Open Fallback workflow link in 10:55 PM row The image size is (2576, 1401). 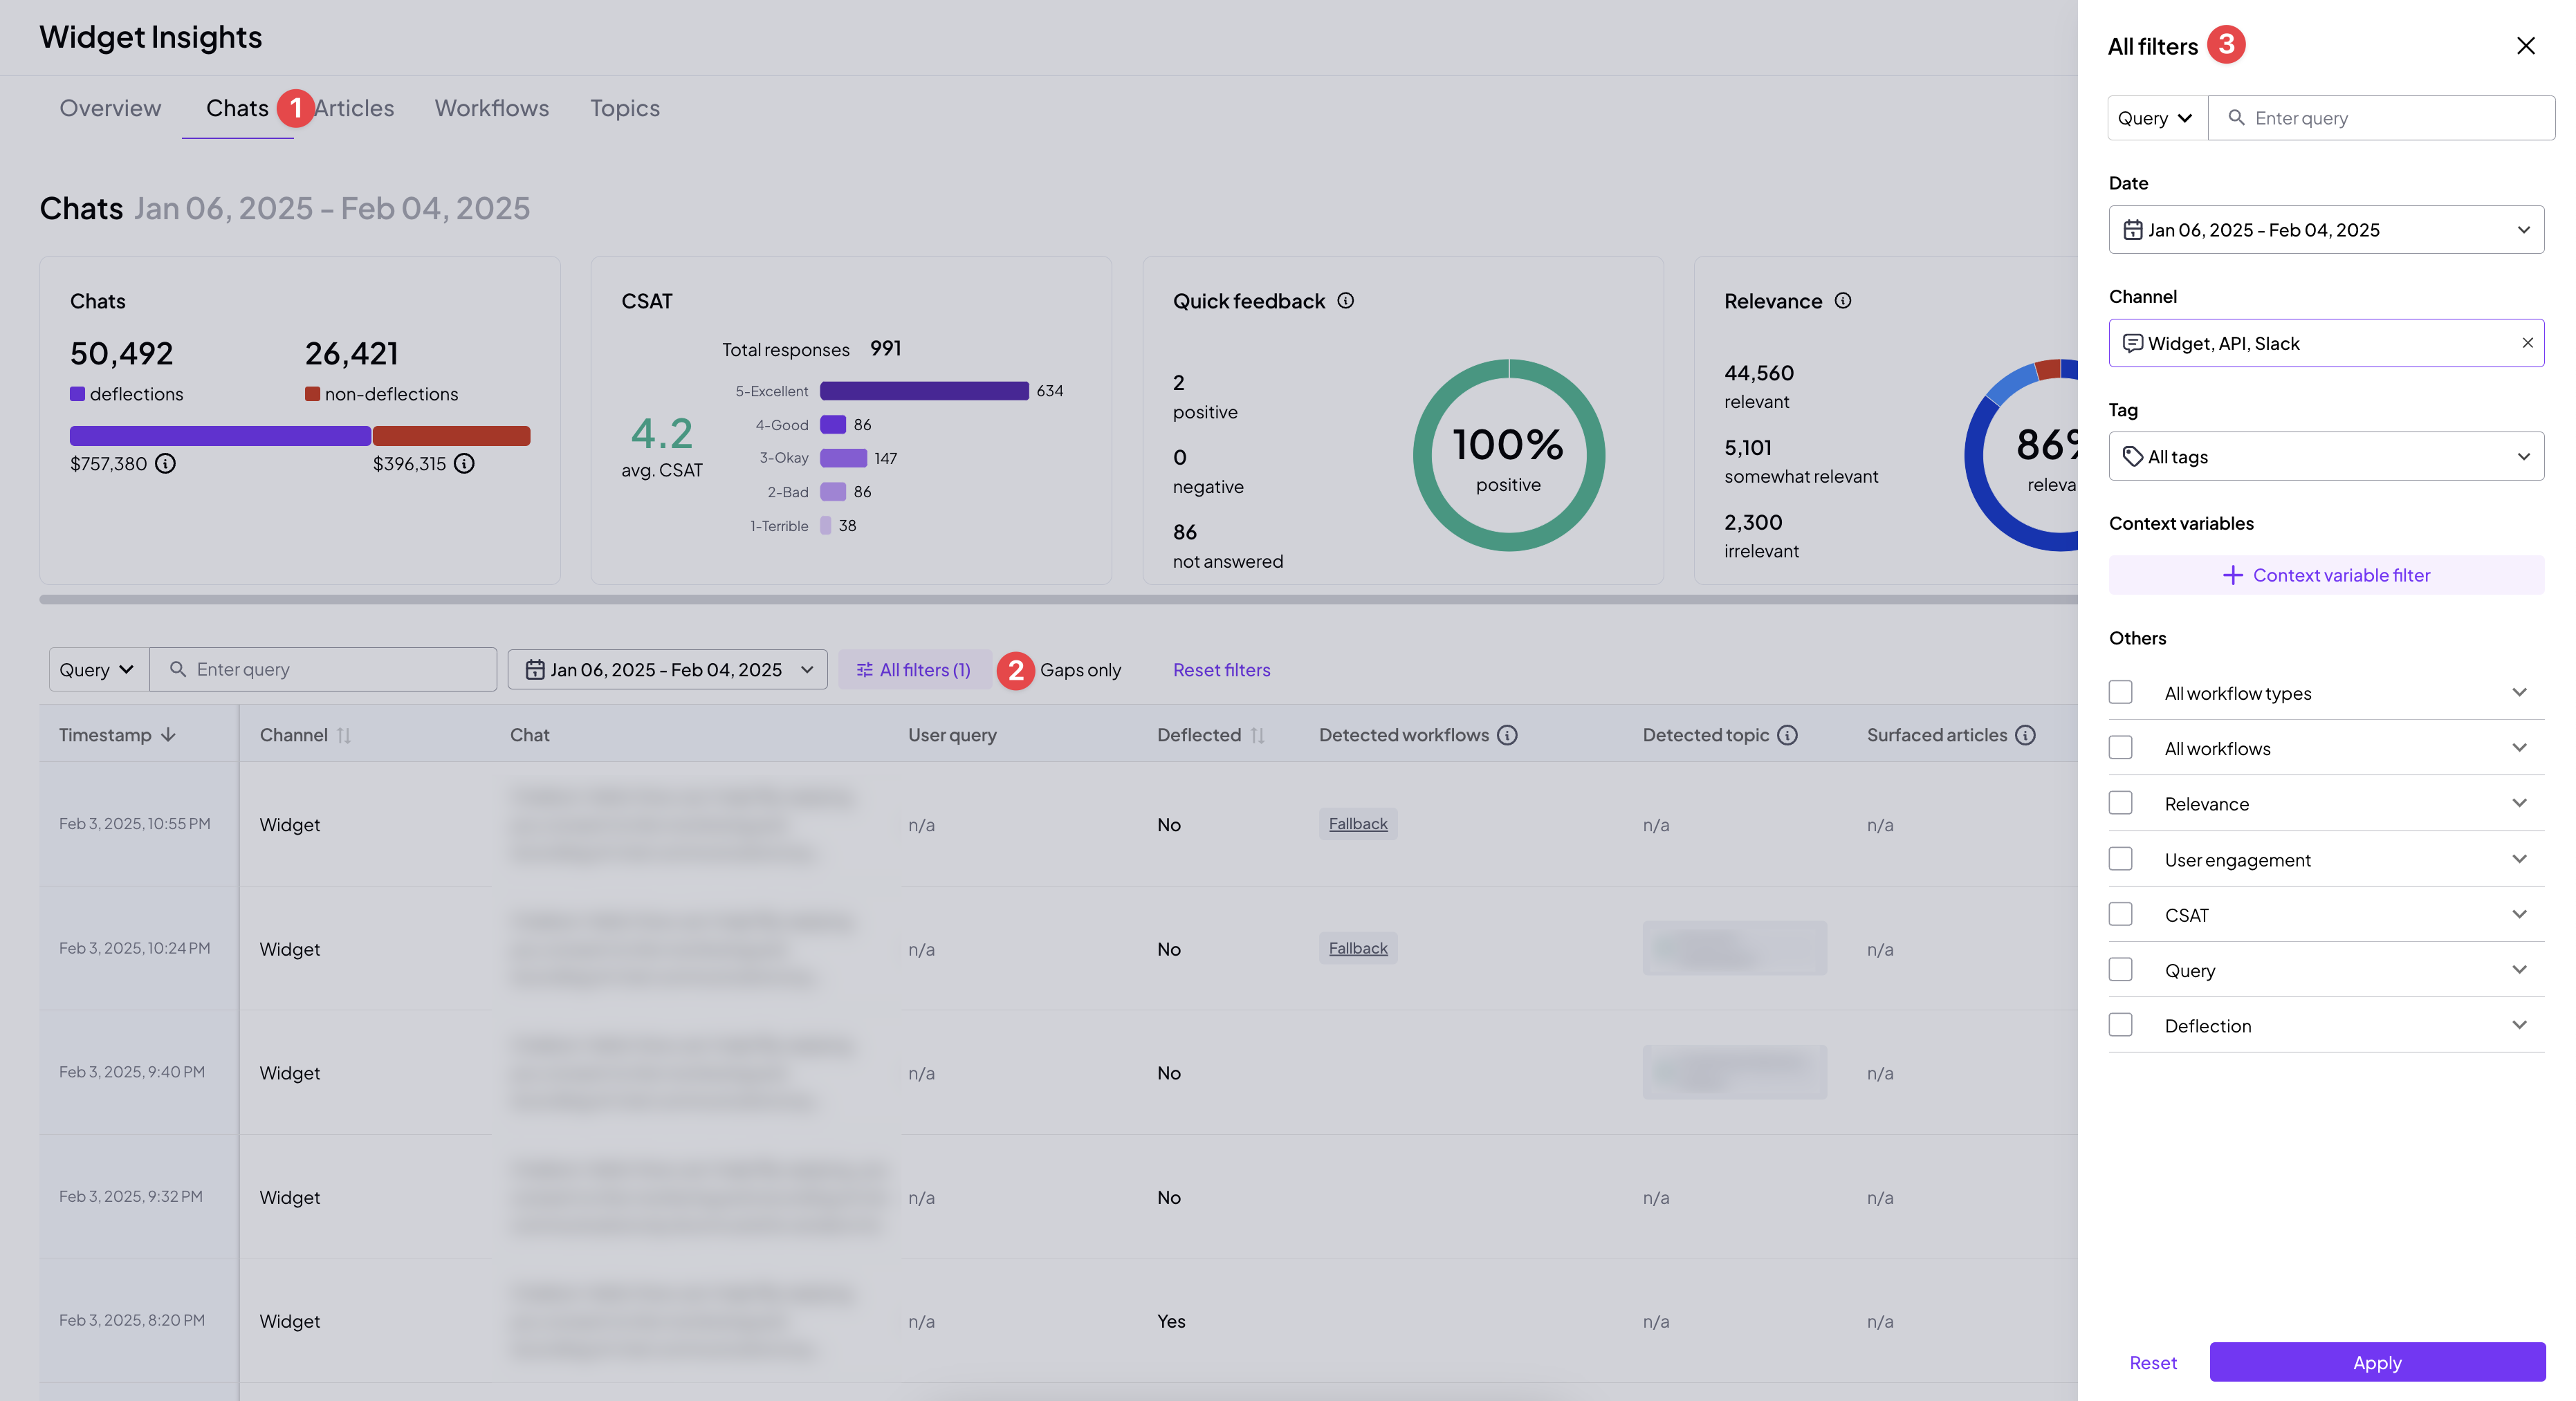(1358, 824)
